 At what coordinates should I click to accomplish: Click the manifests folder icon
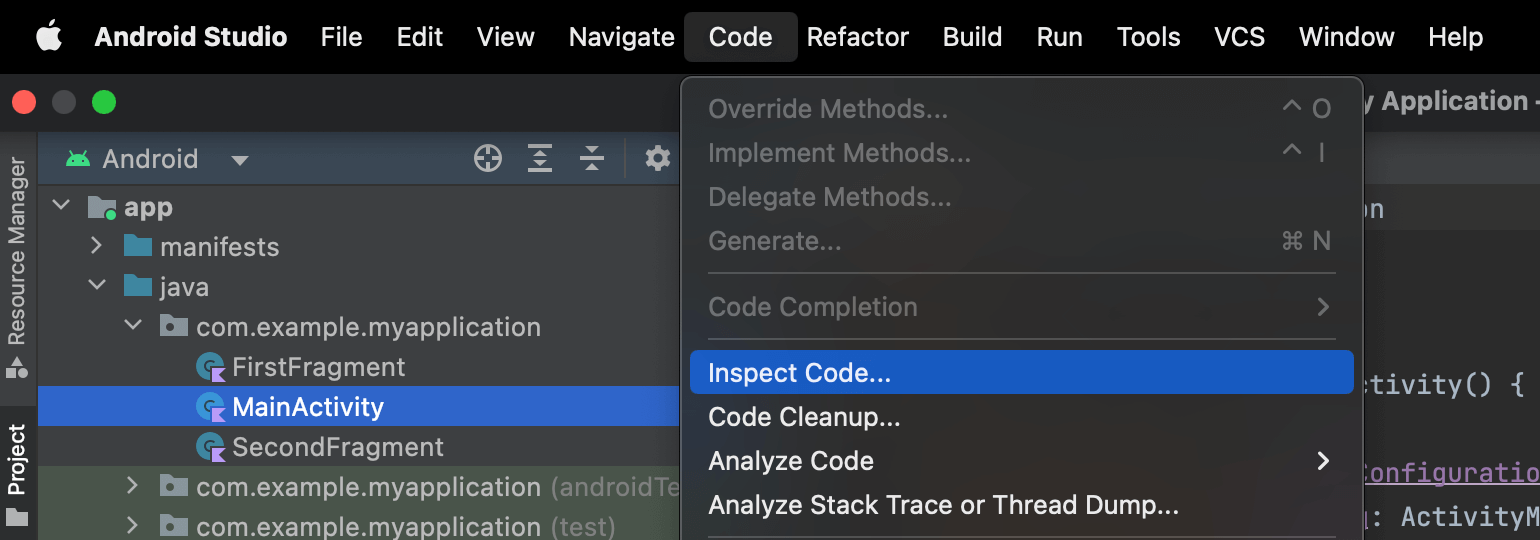pyautogui.click(x=138, y=246)
